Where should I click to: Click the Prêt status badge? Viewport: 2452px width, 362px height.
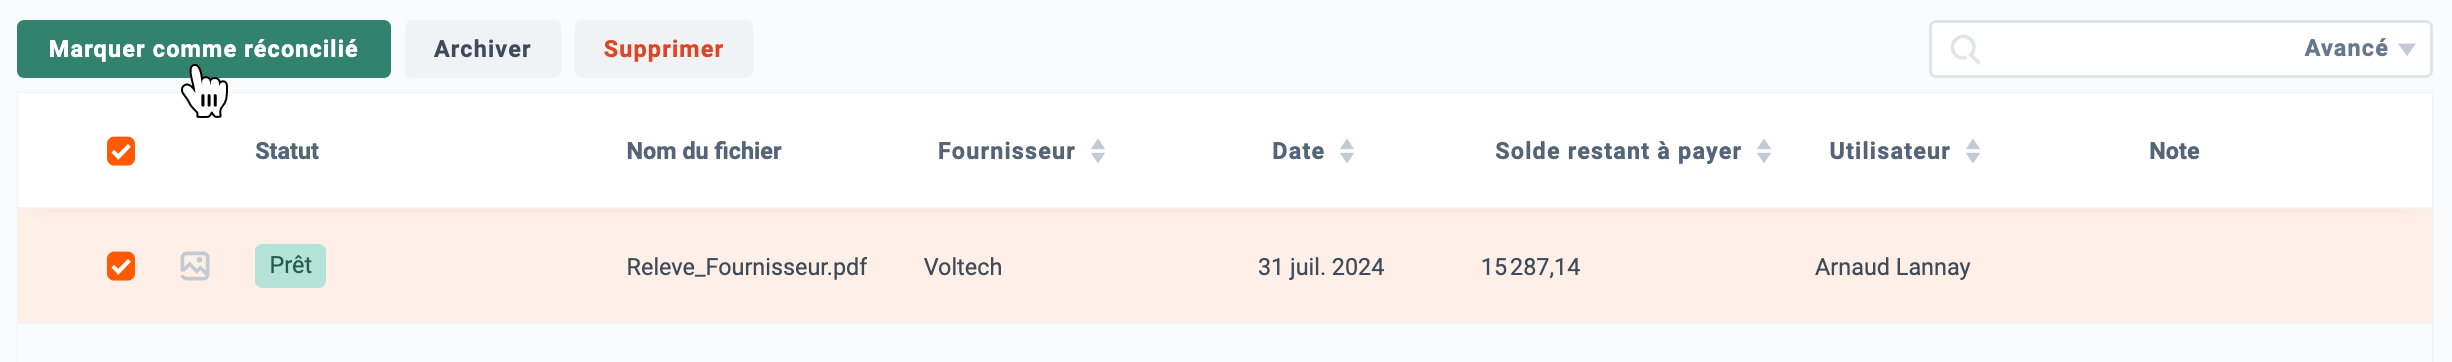(x=290, y=266)
